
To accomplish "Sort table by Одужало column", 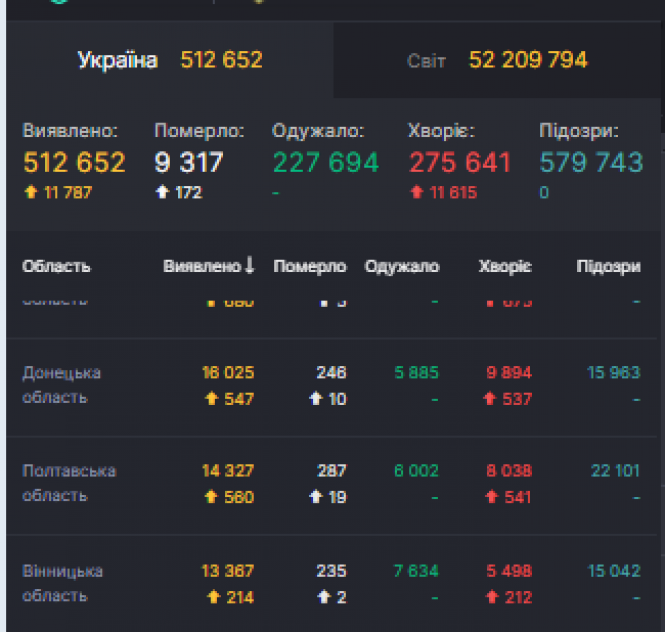I will pyautogui.click(x=402, y=266).
